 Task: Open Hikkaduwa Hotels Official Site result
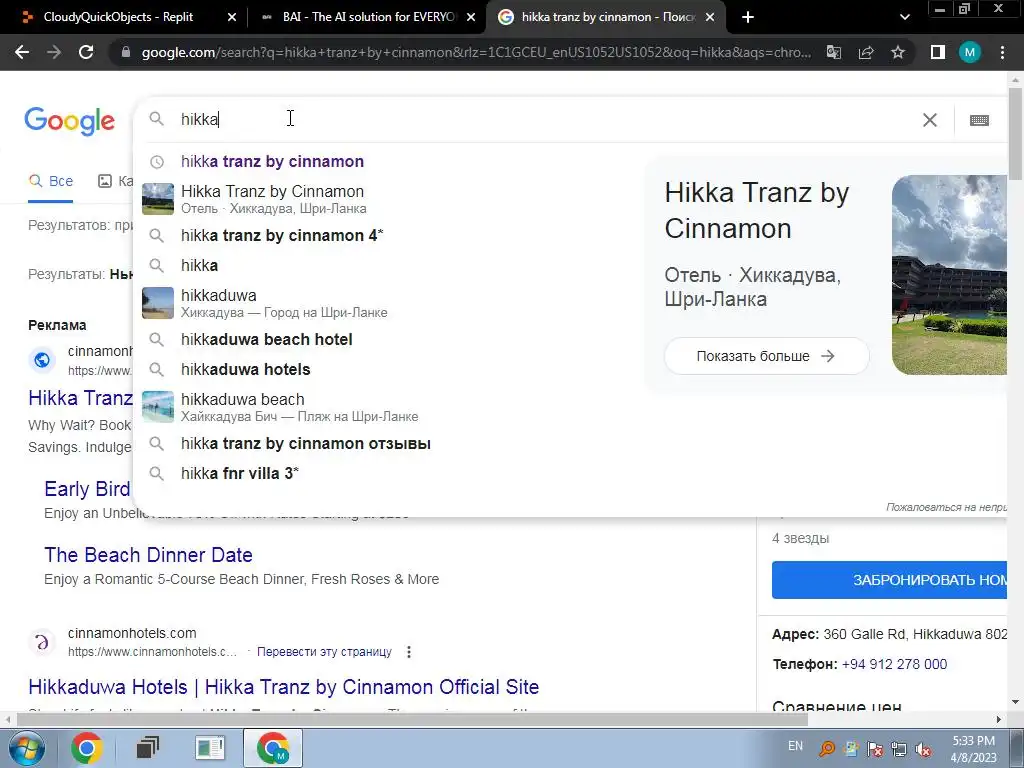(283, 687)
